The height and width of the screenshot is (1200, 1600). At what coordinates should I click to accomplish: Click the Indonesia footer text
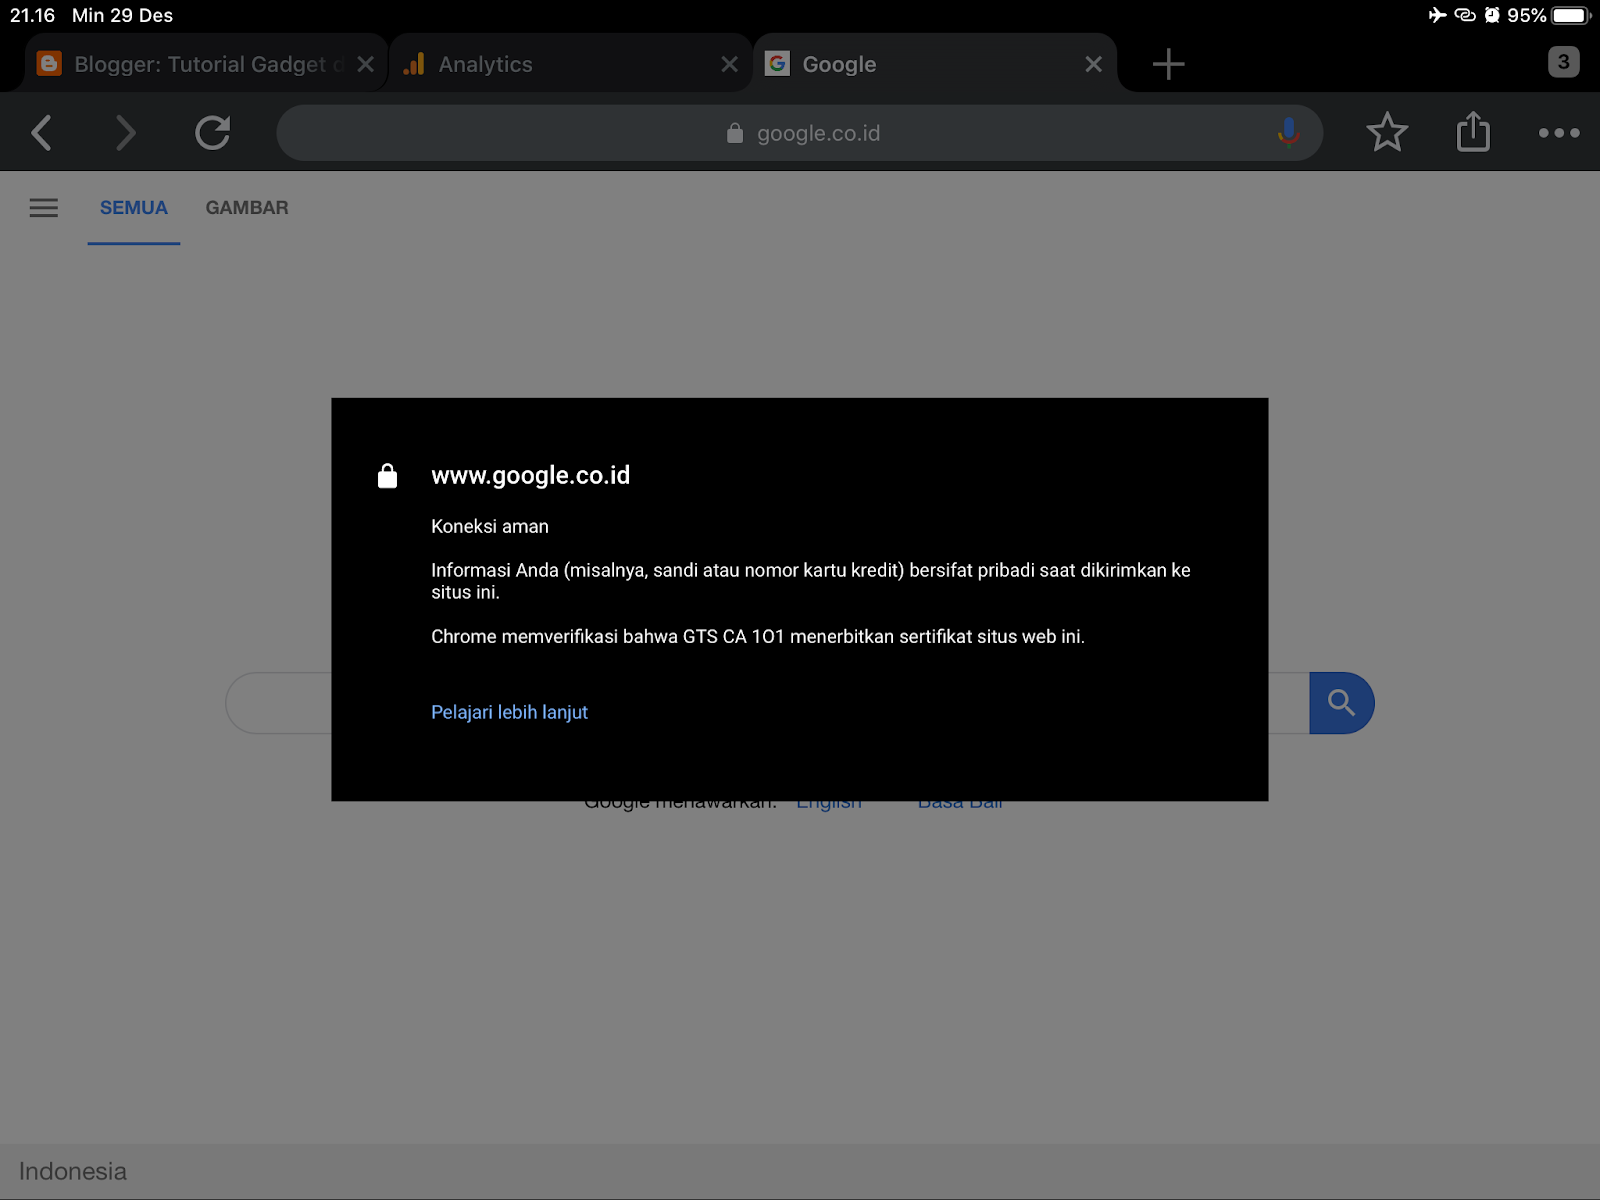click(x=73, y=1171)
